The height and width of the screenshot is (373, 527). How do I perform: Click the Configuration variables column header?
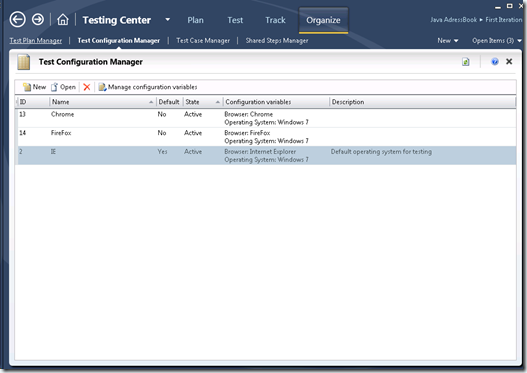click(276, 102)
